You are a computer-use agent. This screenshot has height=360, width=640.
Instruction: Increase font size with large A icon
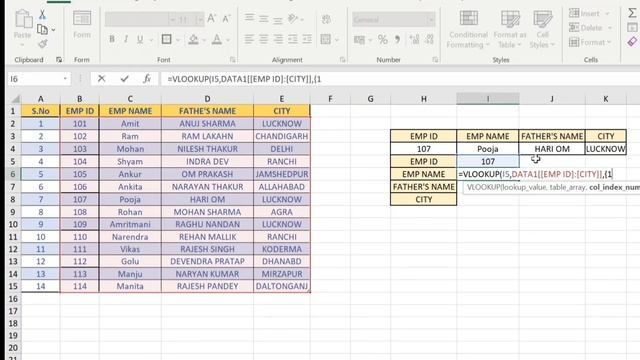pos(211,19)
